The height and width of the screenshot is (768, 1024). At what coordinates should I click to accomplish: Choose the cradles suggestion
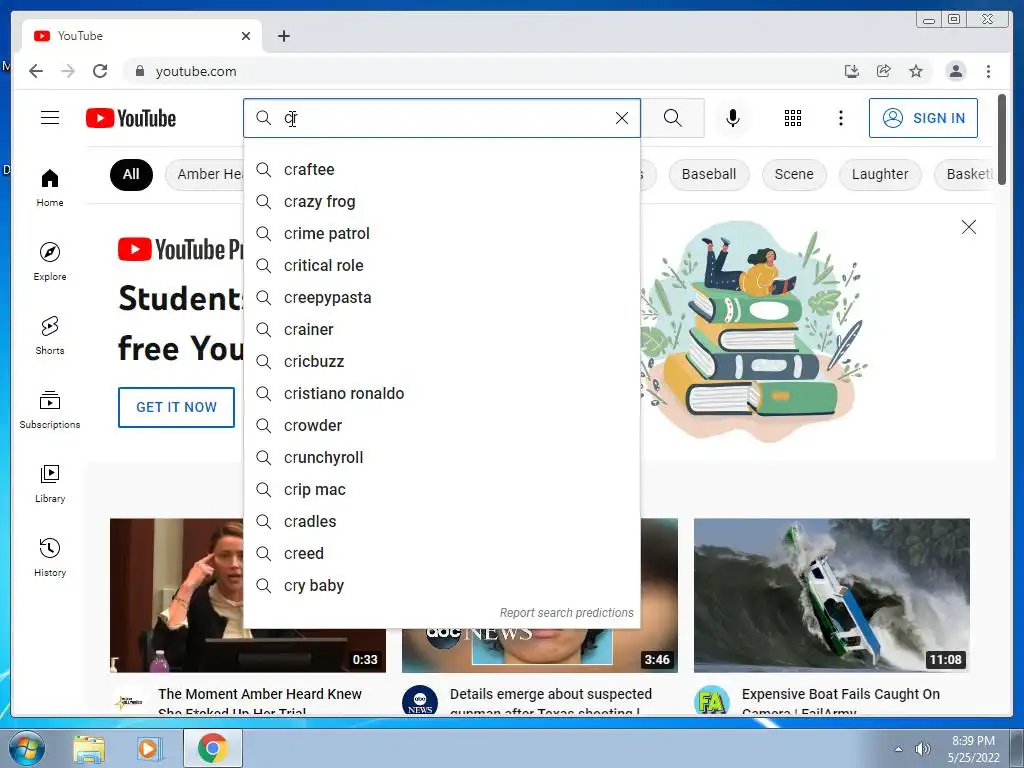(441, 521)
